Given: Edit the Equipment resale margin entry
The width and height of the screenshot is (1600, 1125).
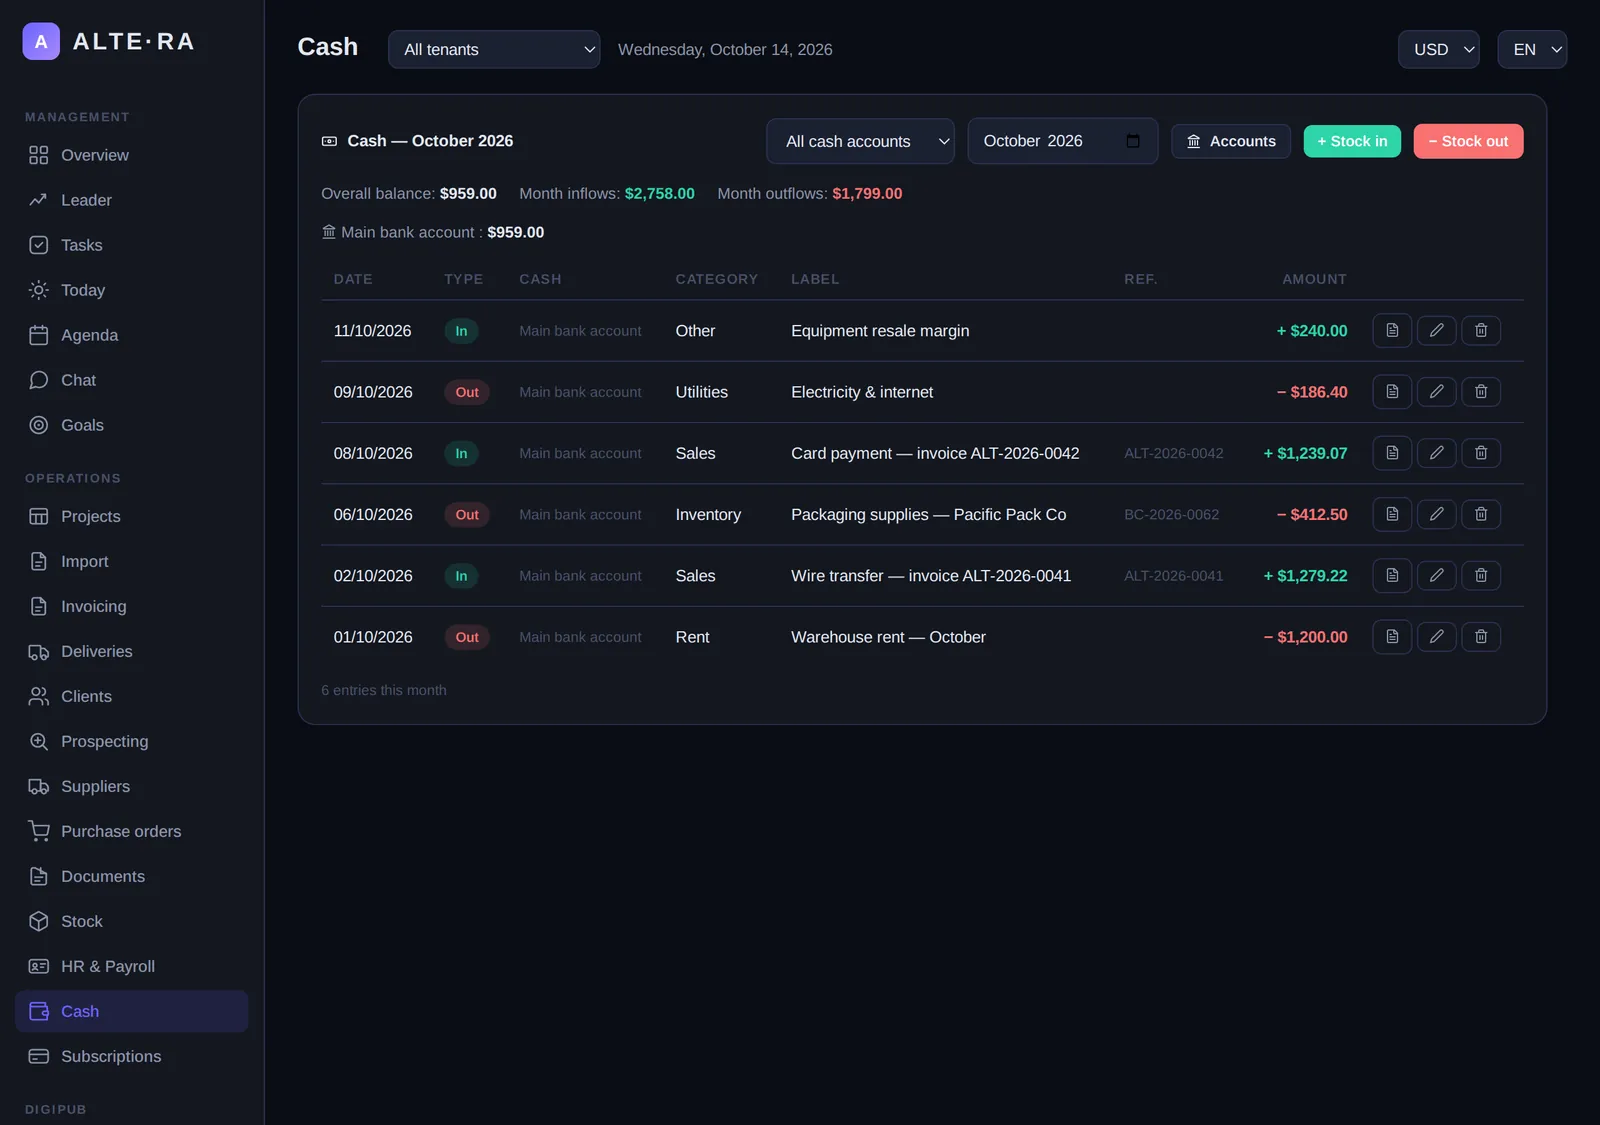Looking at the screenshot, I should point(1436,330).
